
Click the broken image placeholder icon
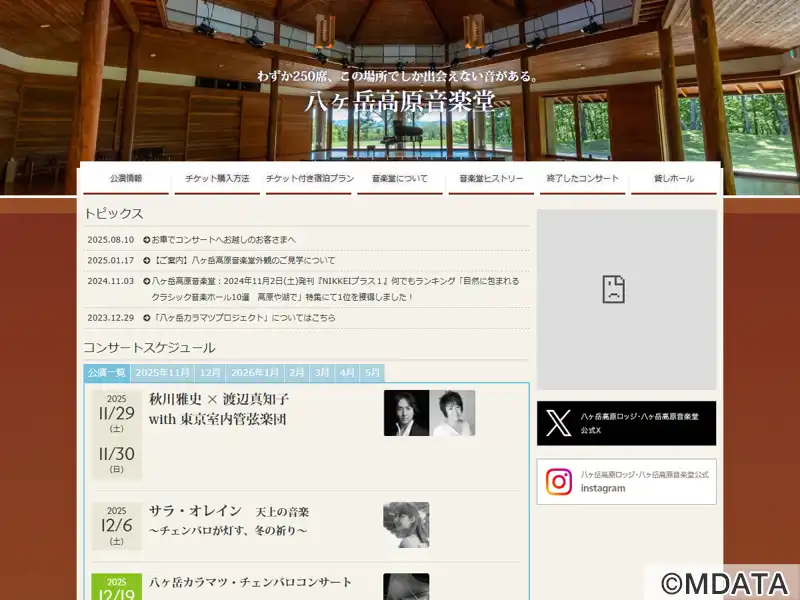(x=613, y=290)
